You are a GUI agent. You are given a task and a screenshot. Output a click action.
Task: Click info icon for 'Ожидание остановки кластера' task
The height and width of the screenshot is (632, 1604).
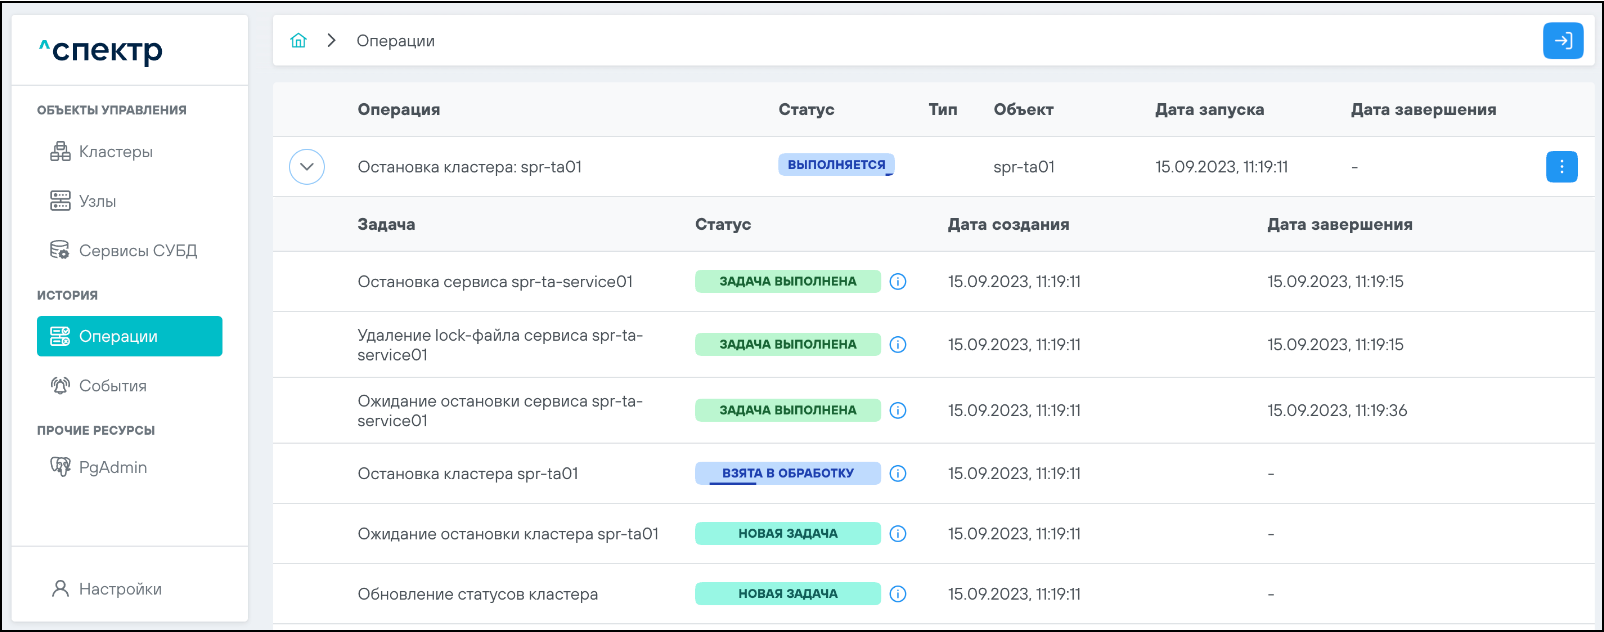coord(898,534)
